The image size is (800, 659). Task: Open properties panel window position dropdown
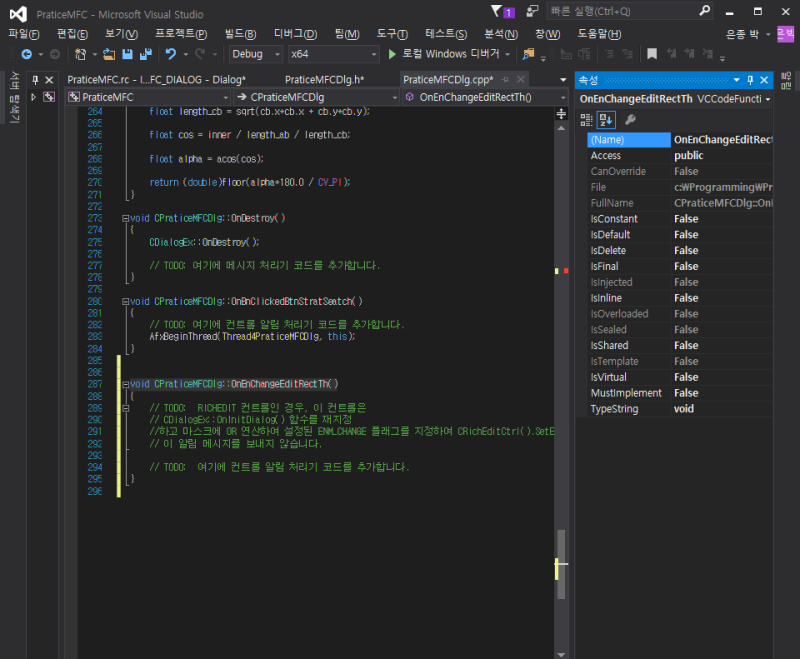736,80
